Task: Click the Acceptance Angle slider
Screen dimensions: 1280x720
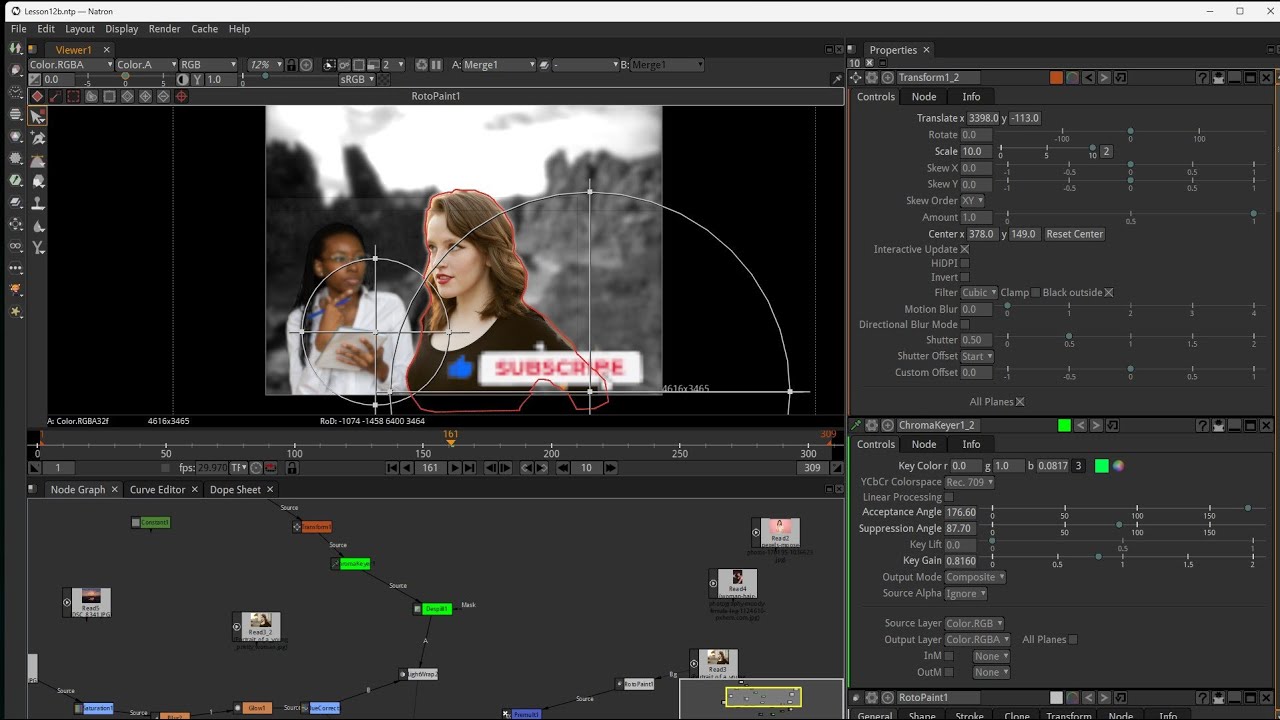Action: (x=1122, y=509)
